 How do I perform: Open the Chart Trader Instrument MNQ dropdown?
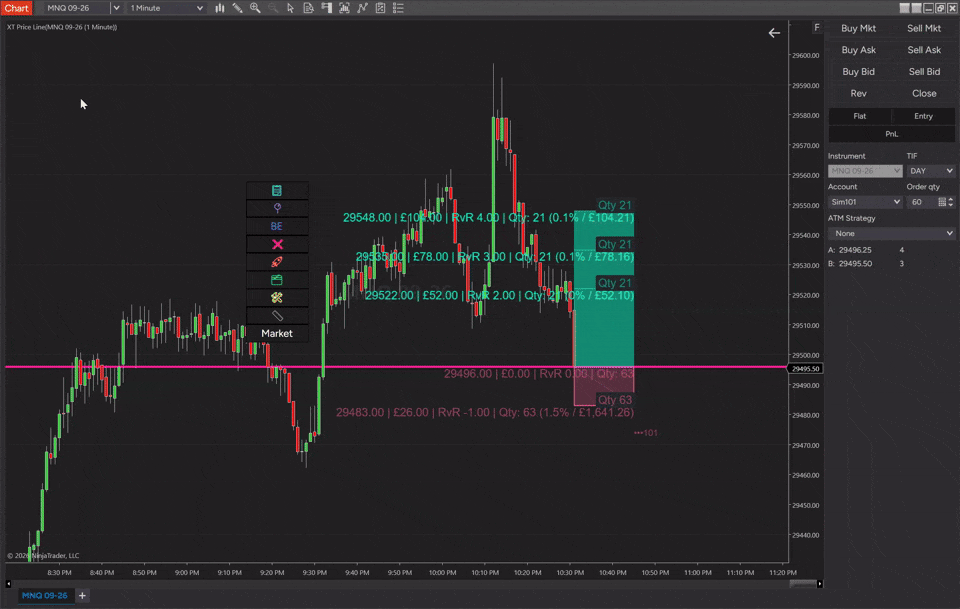point(865,171)
